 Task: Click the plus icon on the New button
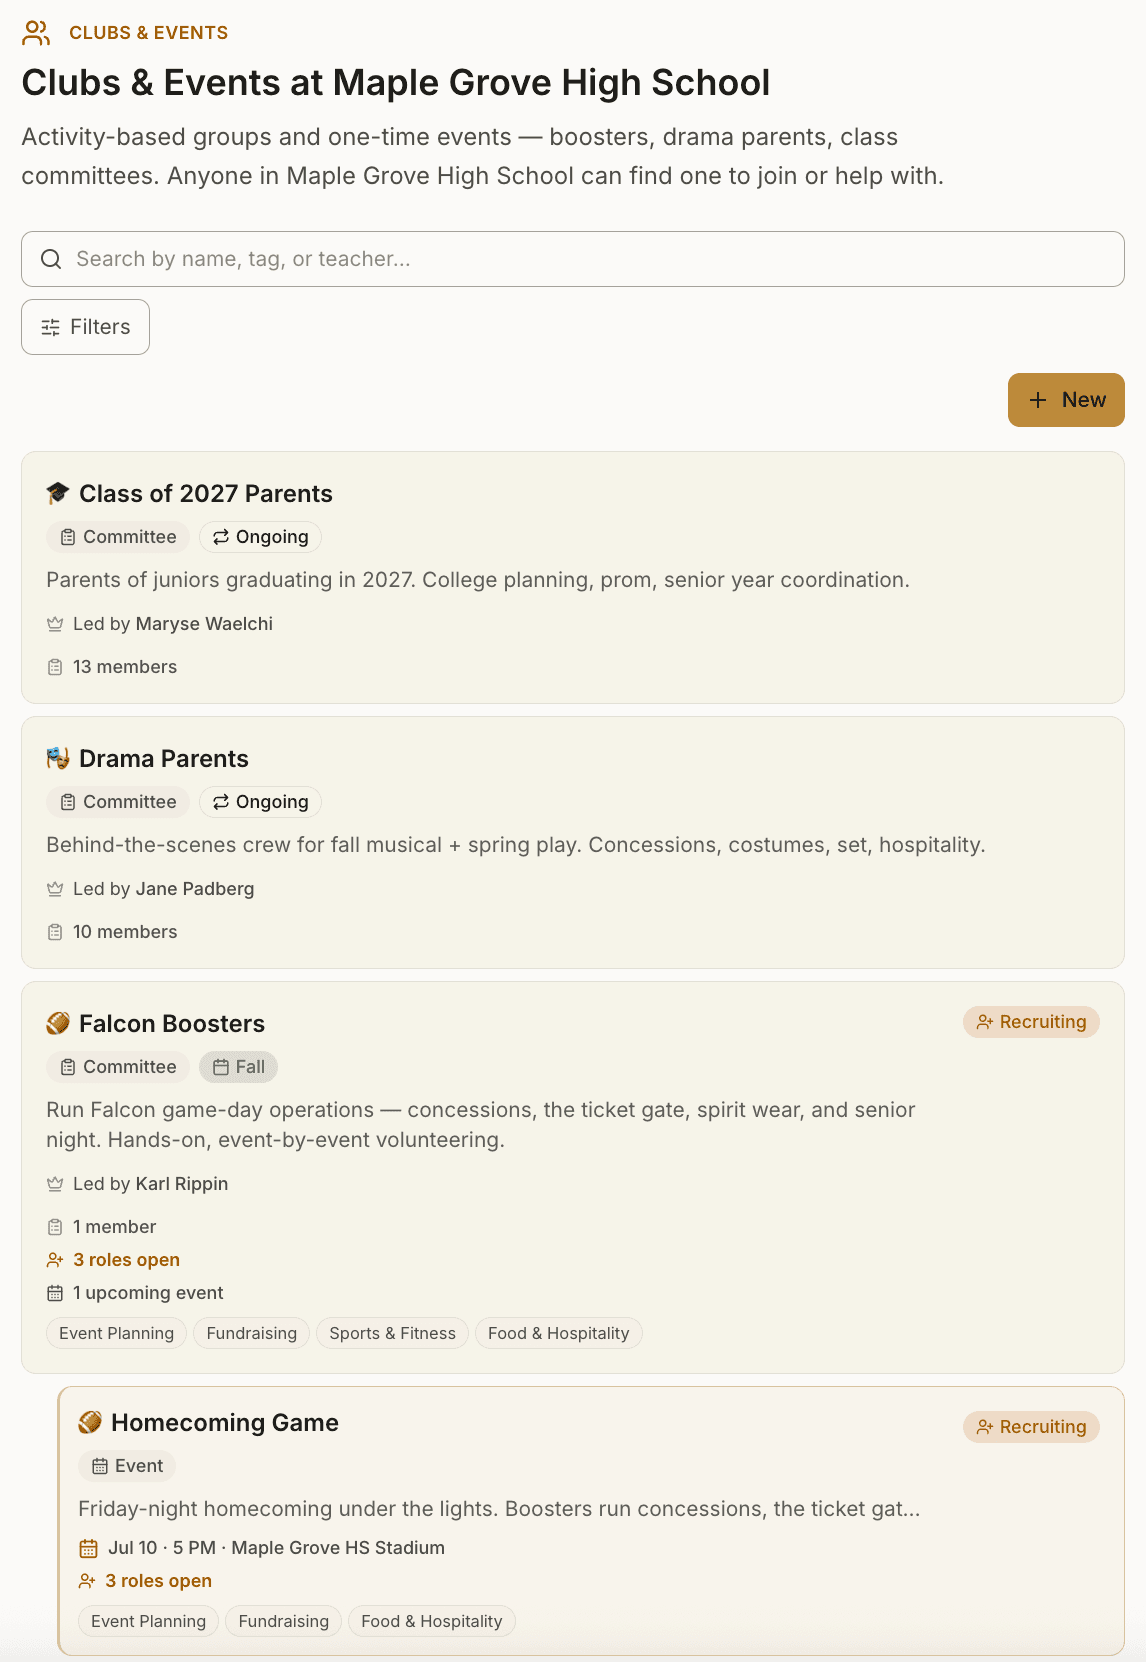tap(1039, 400)
